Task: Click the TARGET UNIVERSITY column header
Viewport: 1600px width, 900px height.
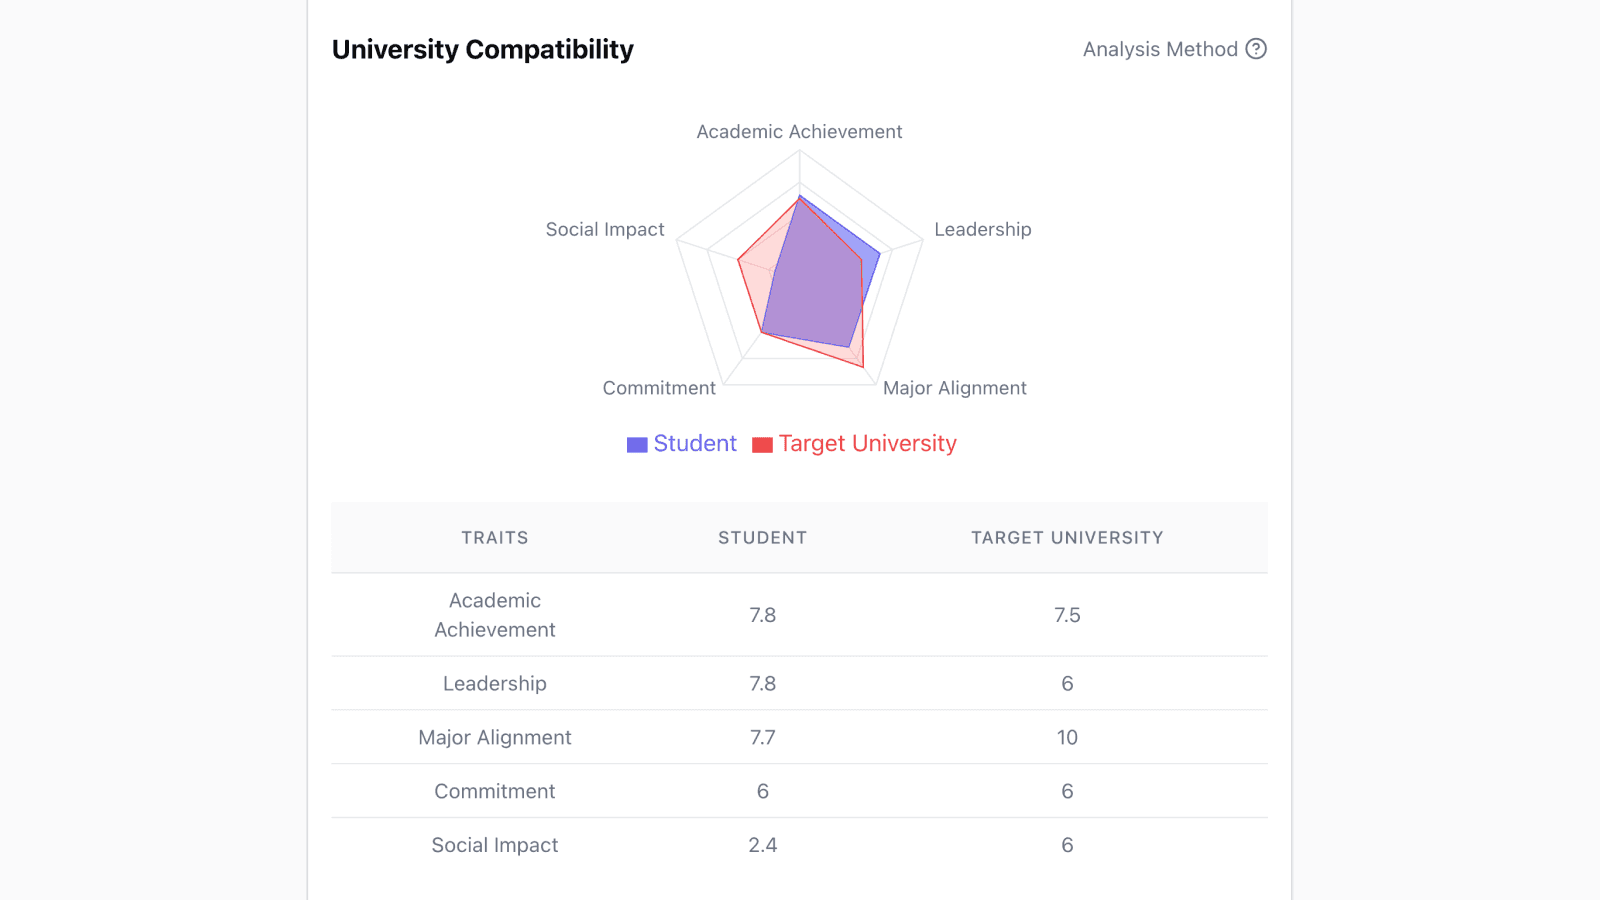Action: point(1067,537)
